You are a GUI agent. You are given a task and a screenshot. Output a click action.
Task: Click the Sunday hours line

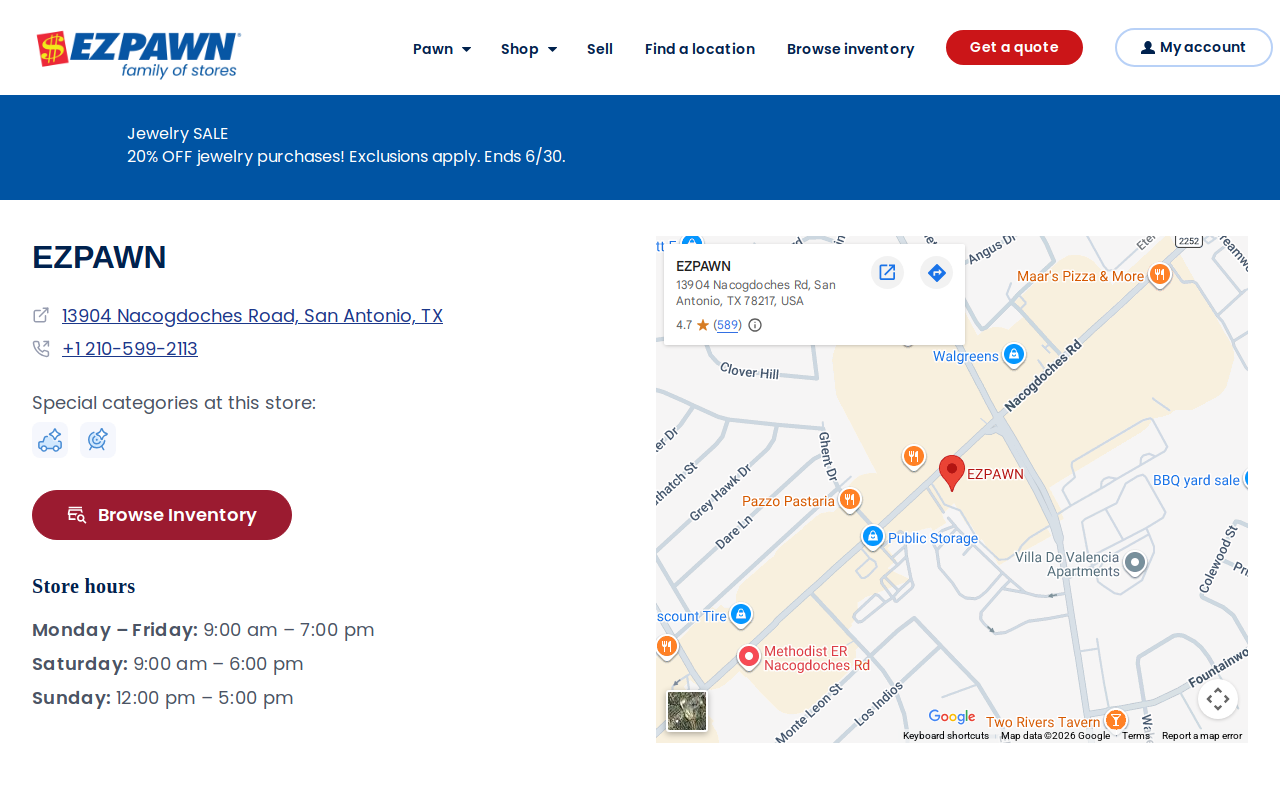163,698
